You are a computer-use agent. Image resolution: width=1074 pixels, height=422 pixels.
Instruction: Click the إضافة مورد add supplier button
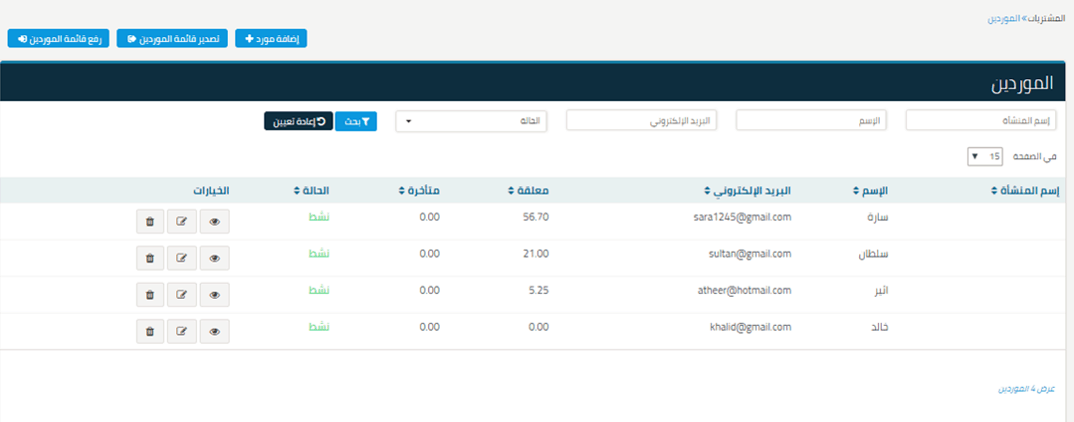tap(271, 38)
